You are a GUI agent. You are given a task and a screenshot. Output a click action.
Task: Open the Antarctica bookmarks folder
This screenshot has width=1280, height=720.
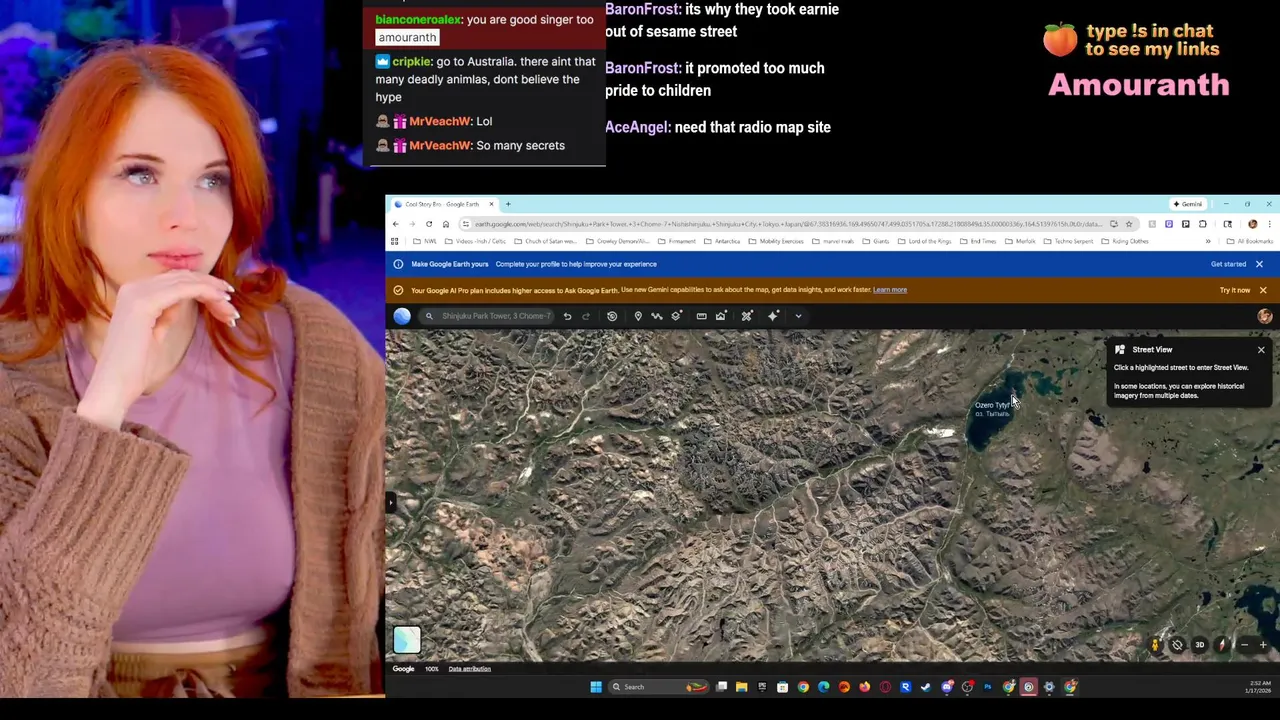(x=723, y=241)
